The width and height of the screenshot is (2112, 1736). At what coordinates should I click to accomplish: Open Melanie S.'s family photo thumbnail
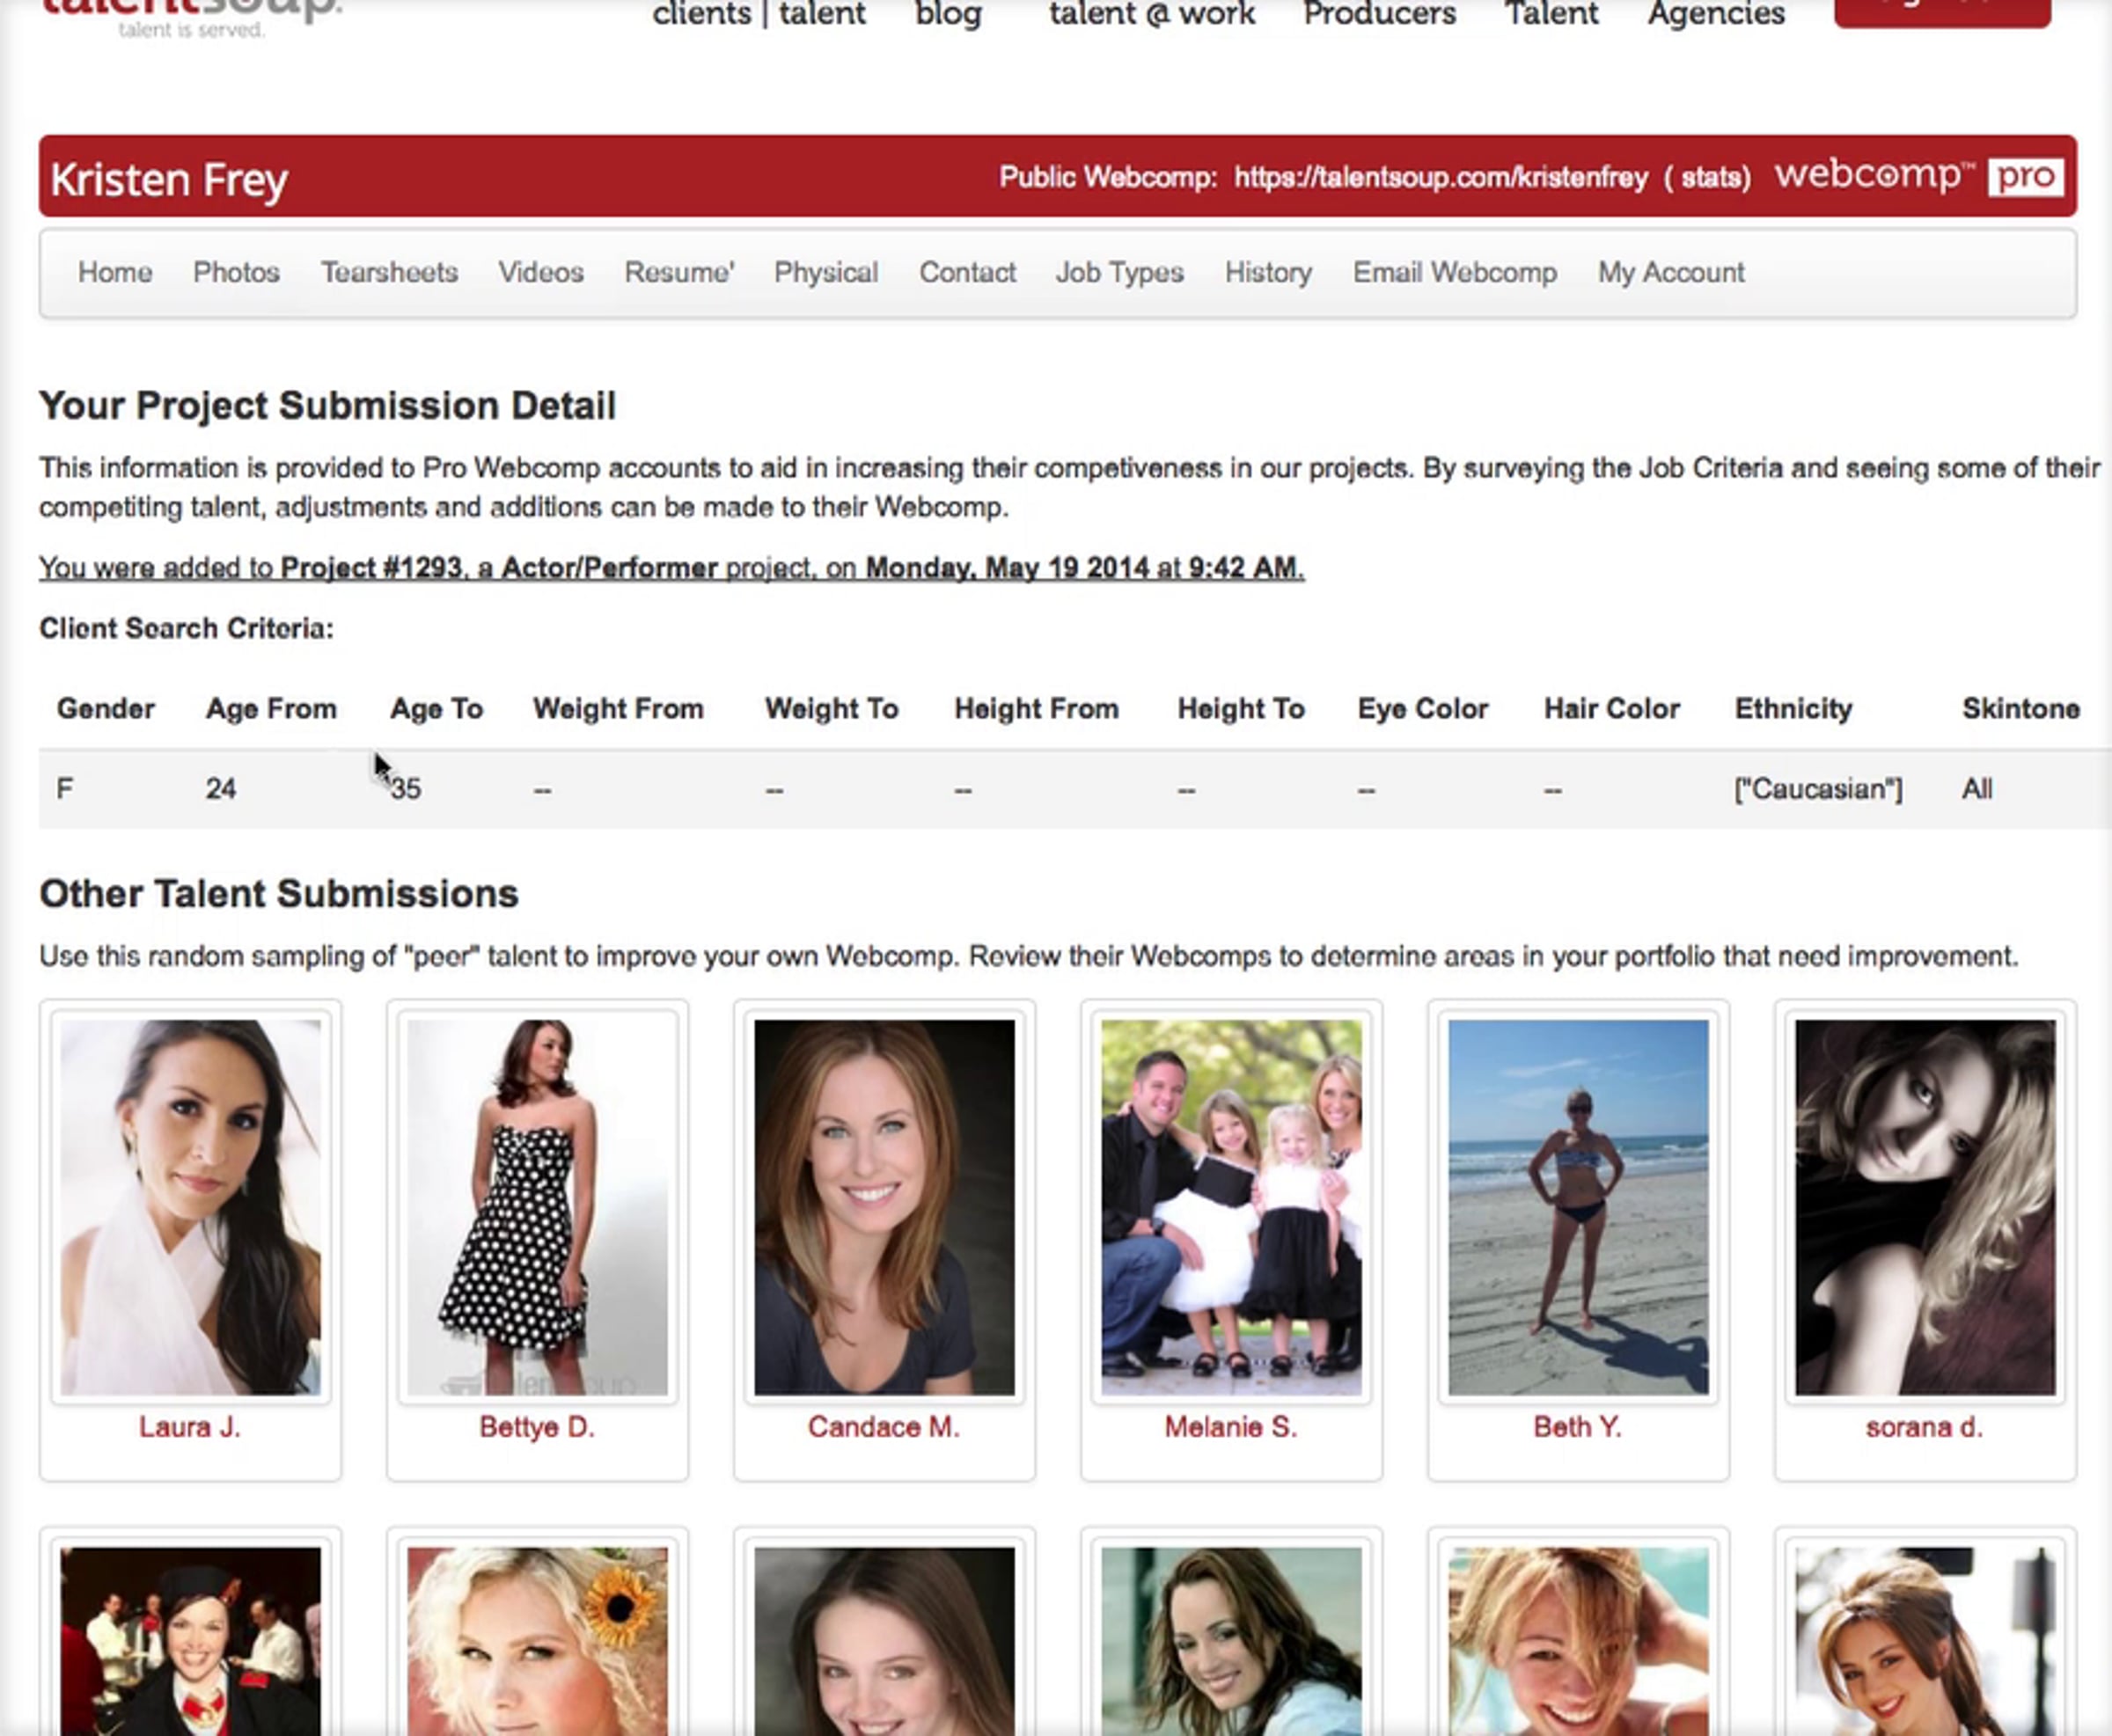(x=1230, y=1206)
